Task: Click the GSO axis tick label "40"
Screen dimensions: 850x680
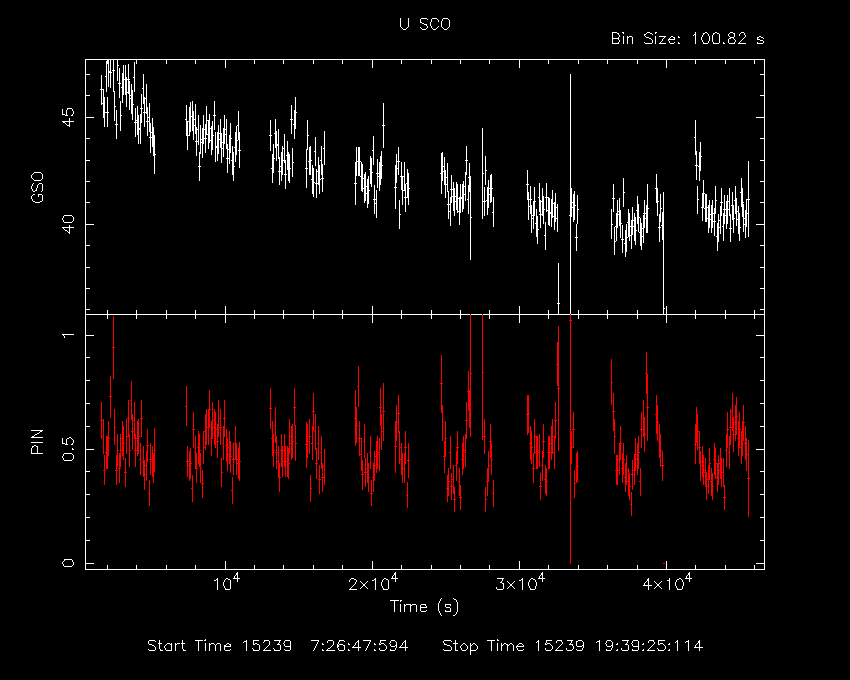Action: 69,224
